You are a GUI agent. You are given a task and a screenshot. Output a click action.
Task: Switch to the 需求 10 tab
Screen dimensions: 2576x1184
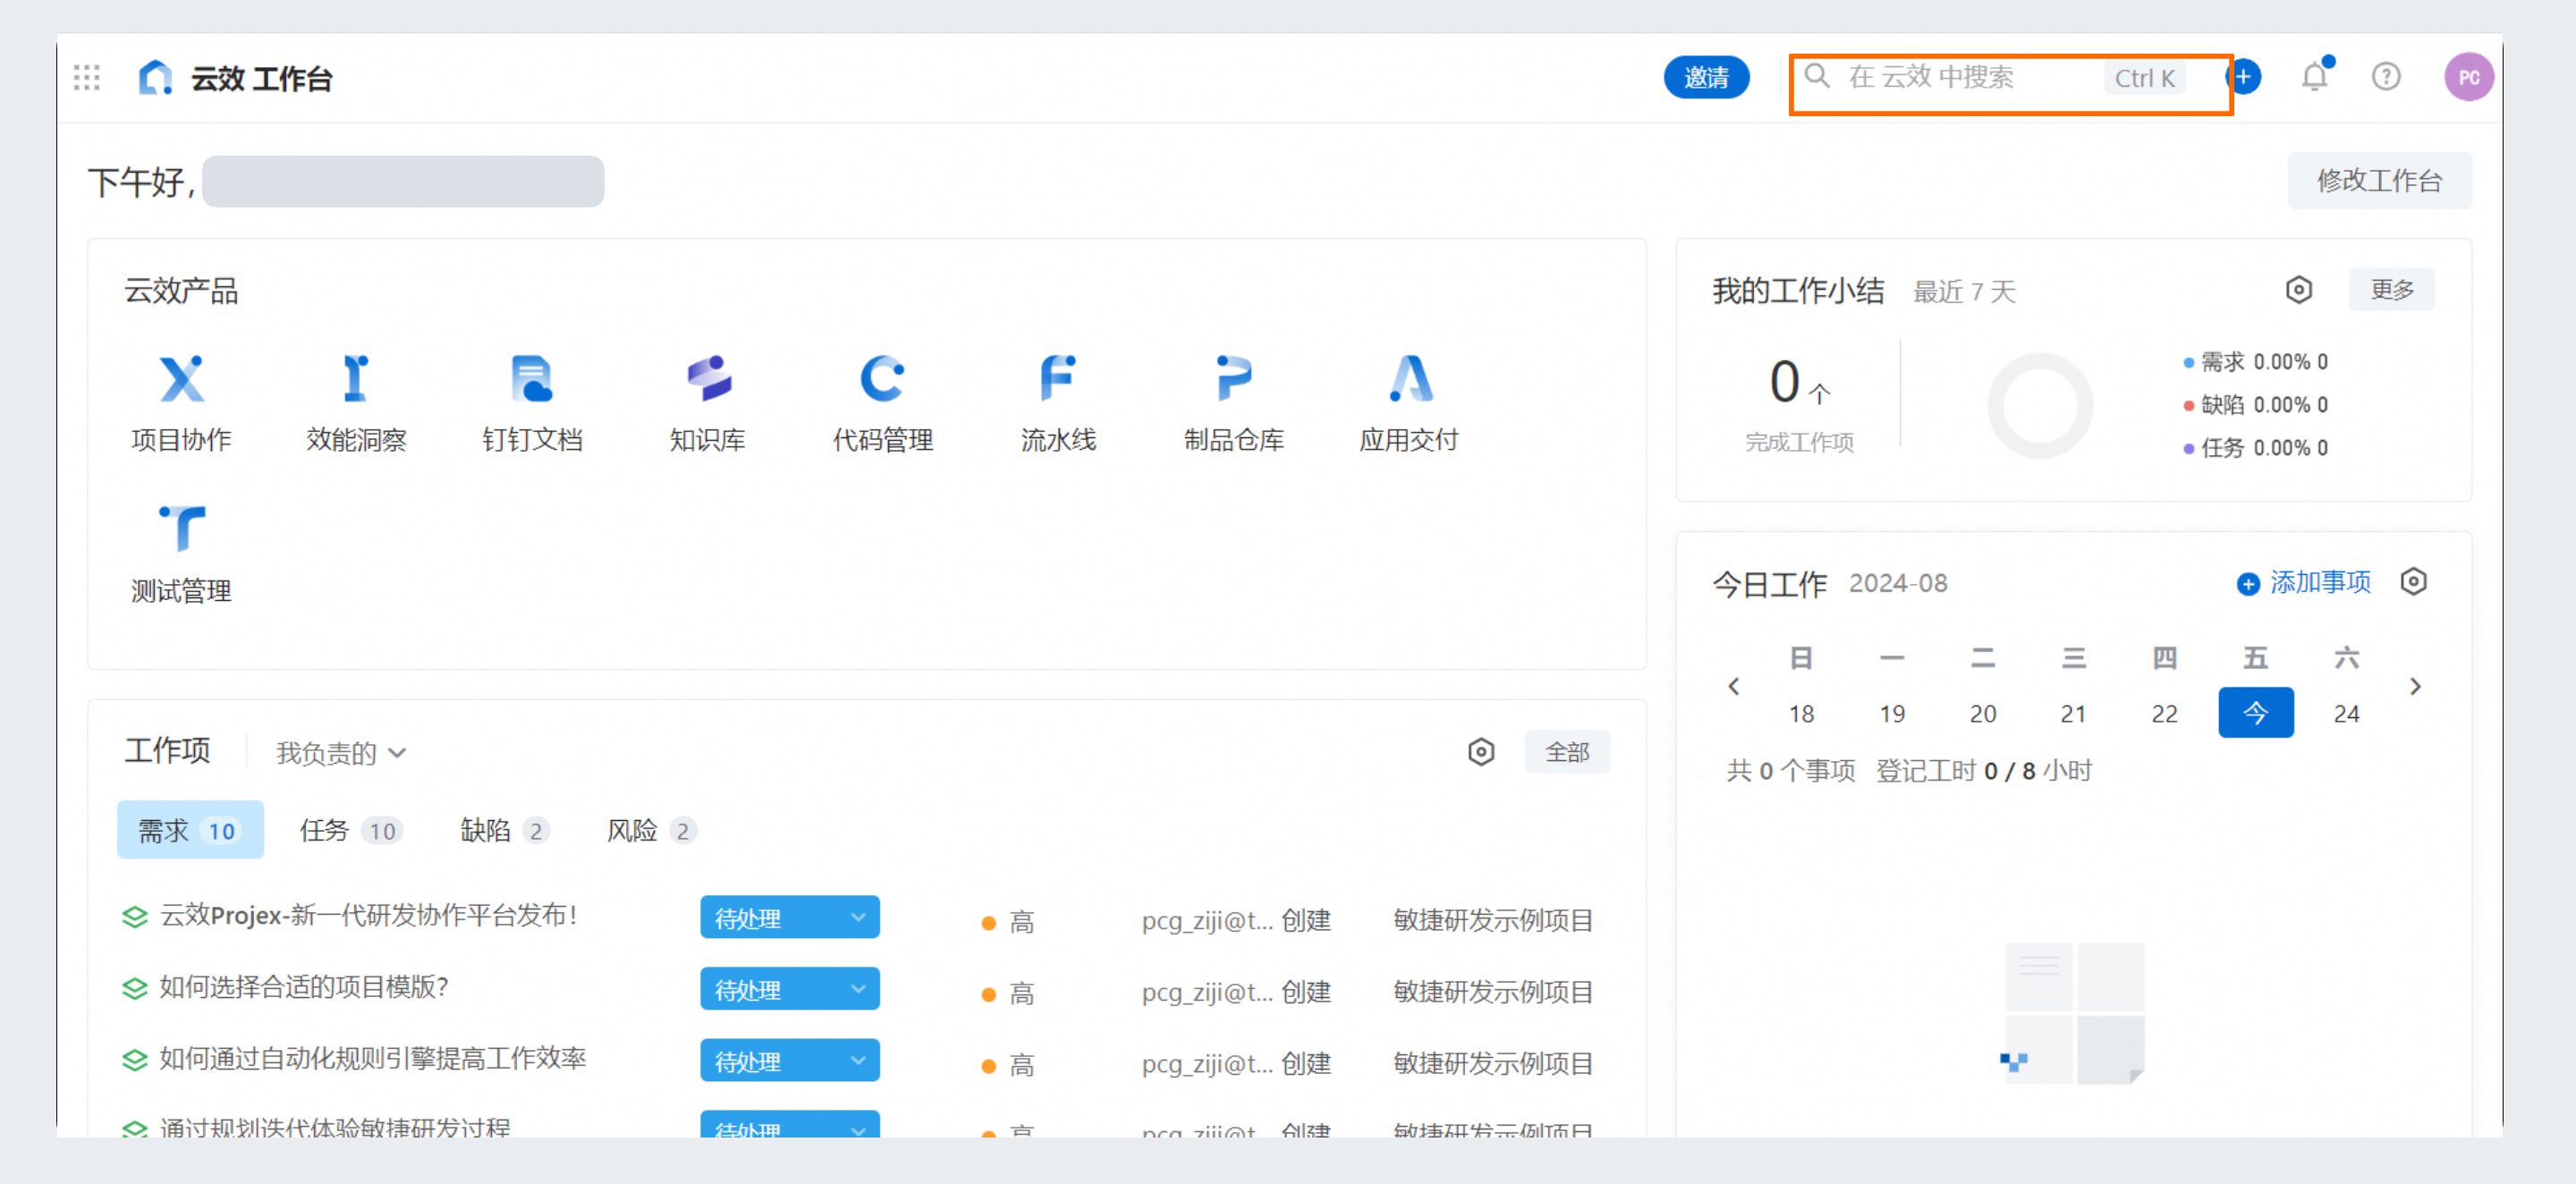[190, 830]
